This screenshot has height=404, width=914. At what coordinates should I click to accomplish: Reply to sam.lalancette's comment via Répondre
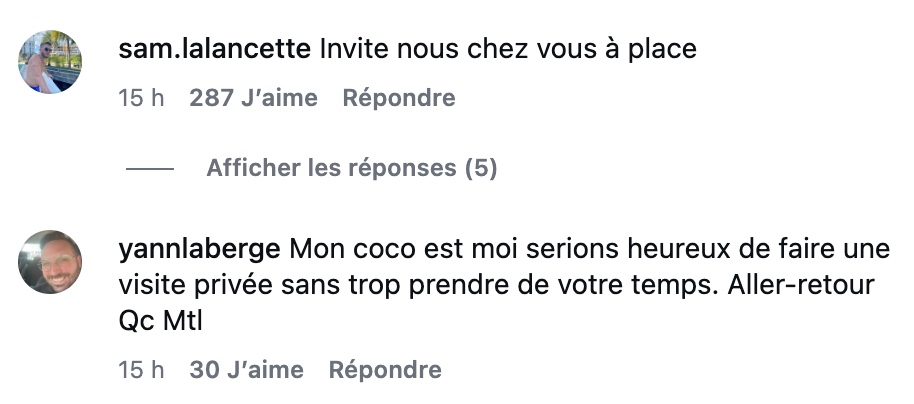(399, 98)
